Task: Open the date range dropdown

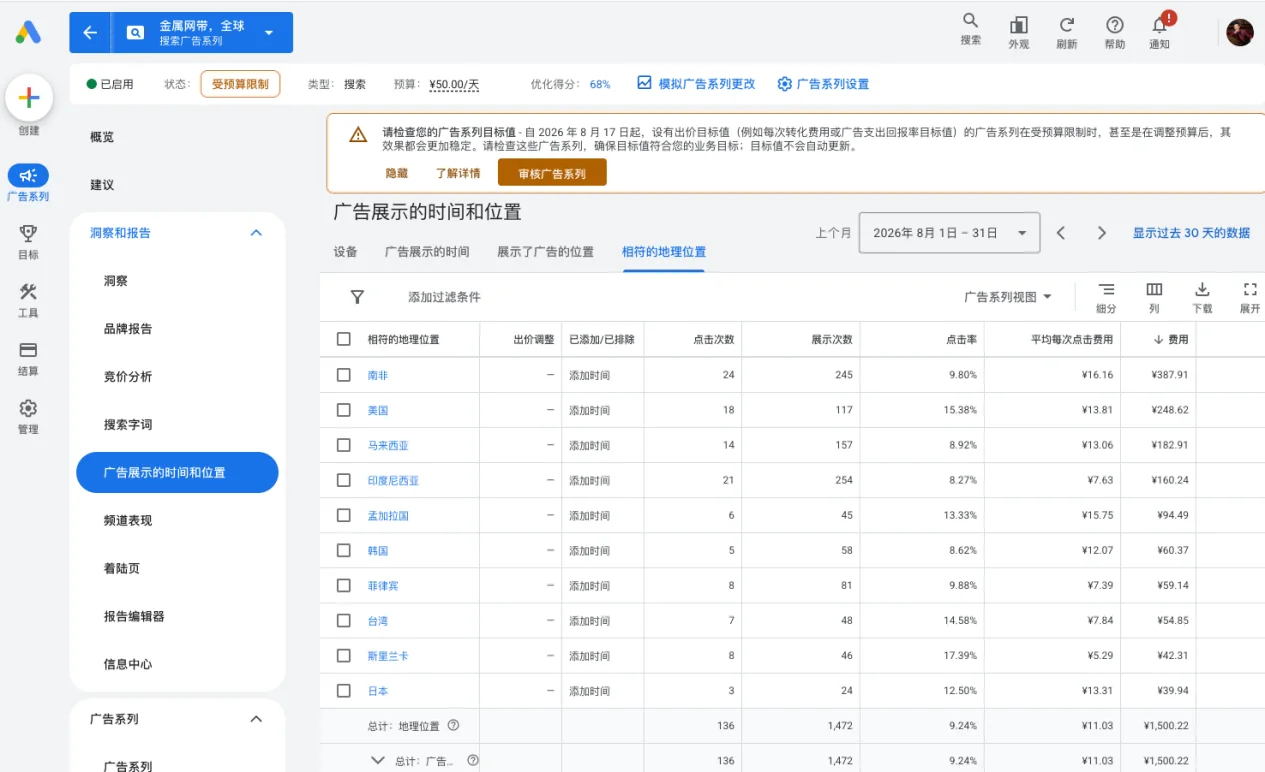Action: tap(949, 233)
